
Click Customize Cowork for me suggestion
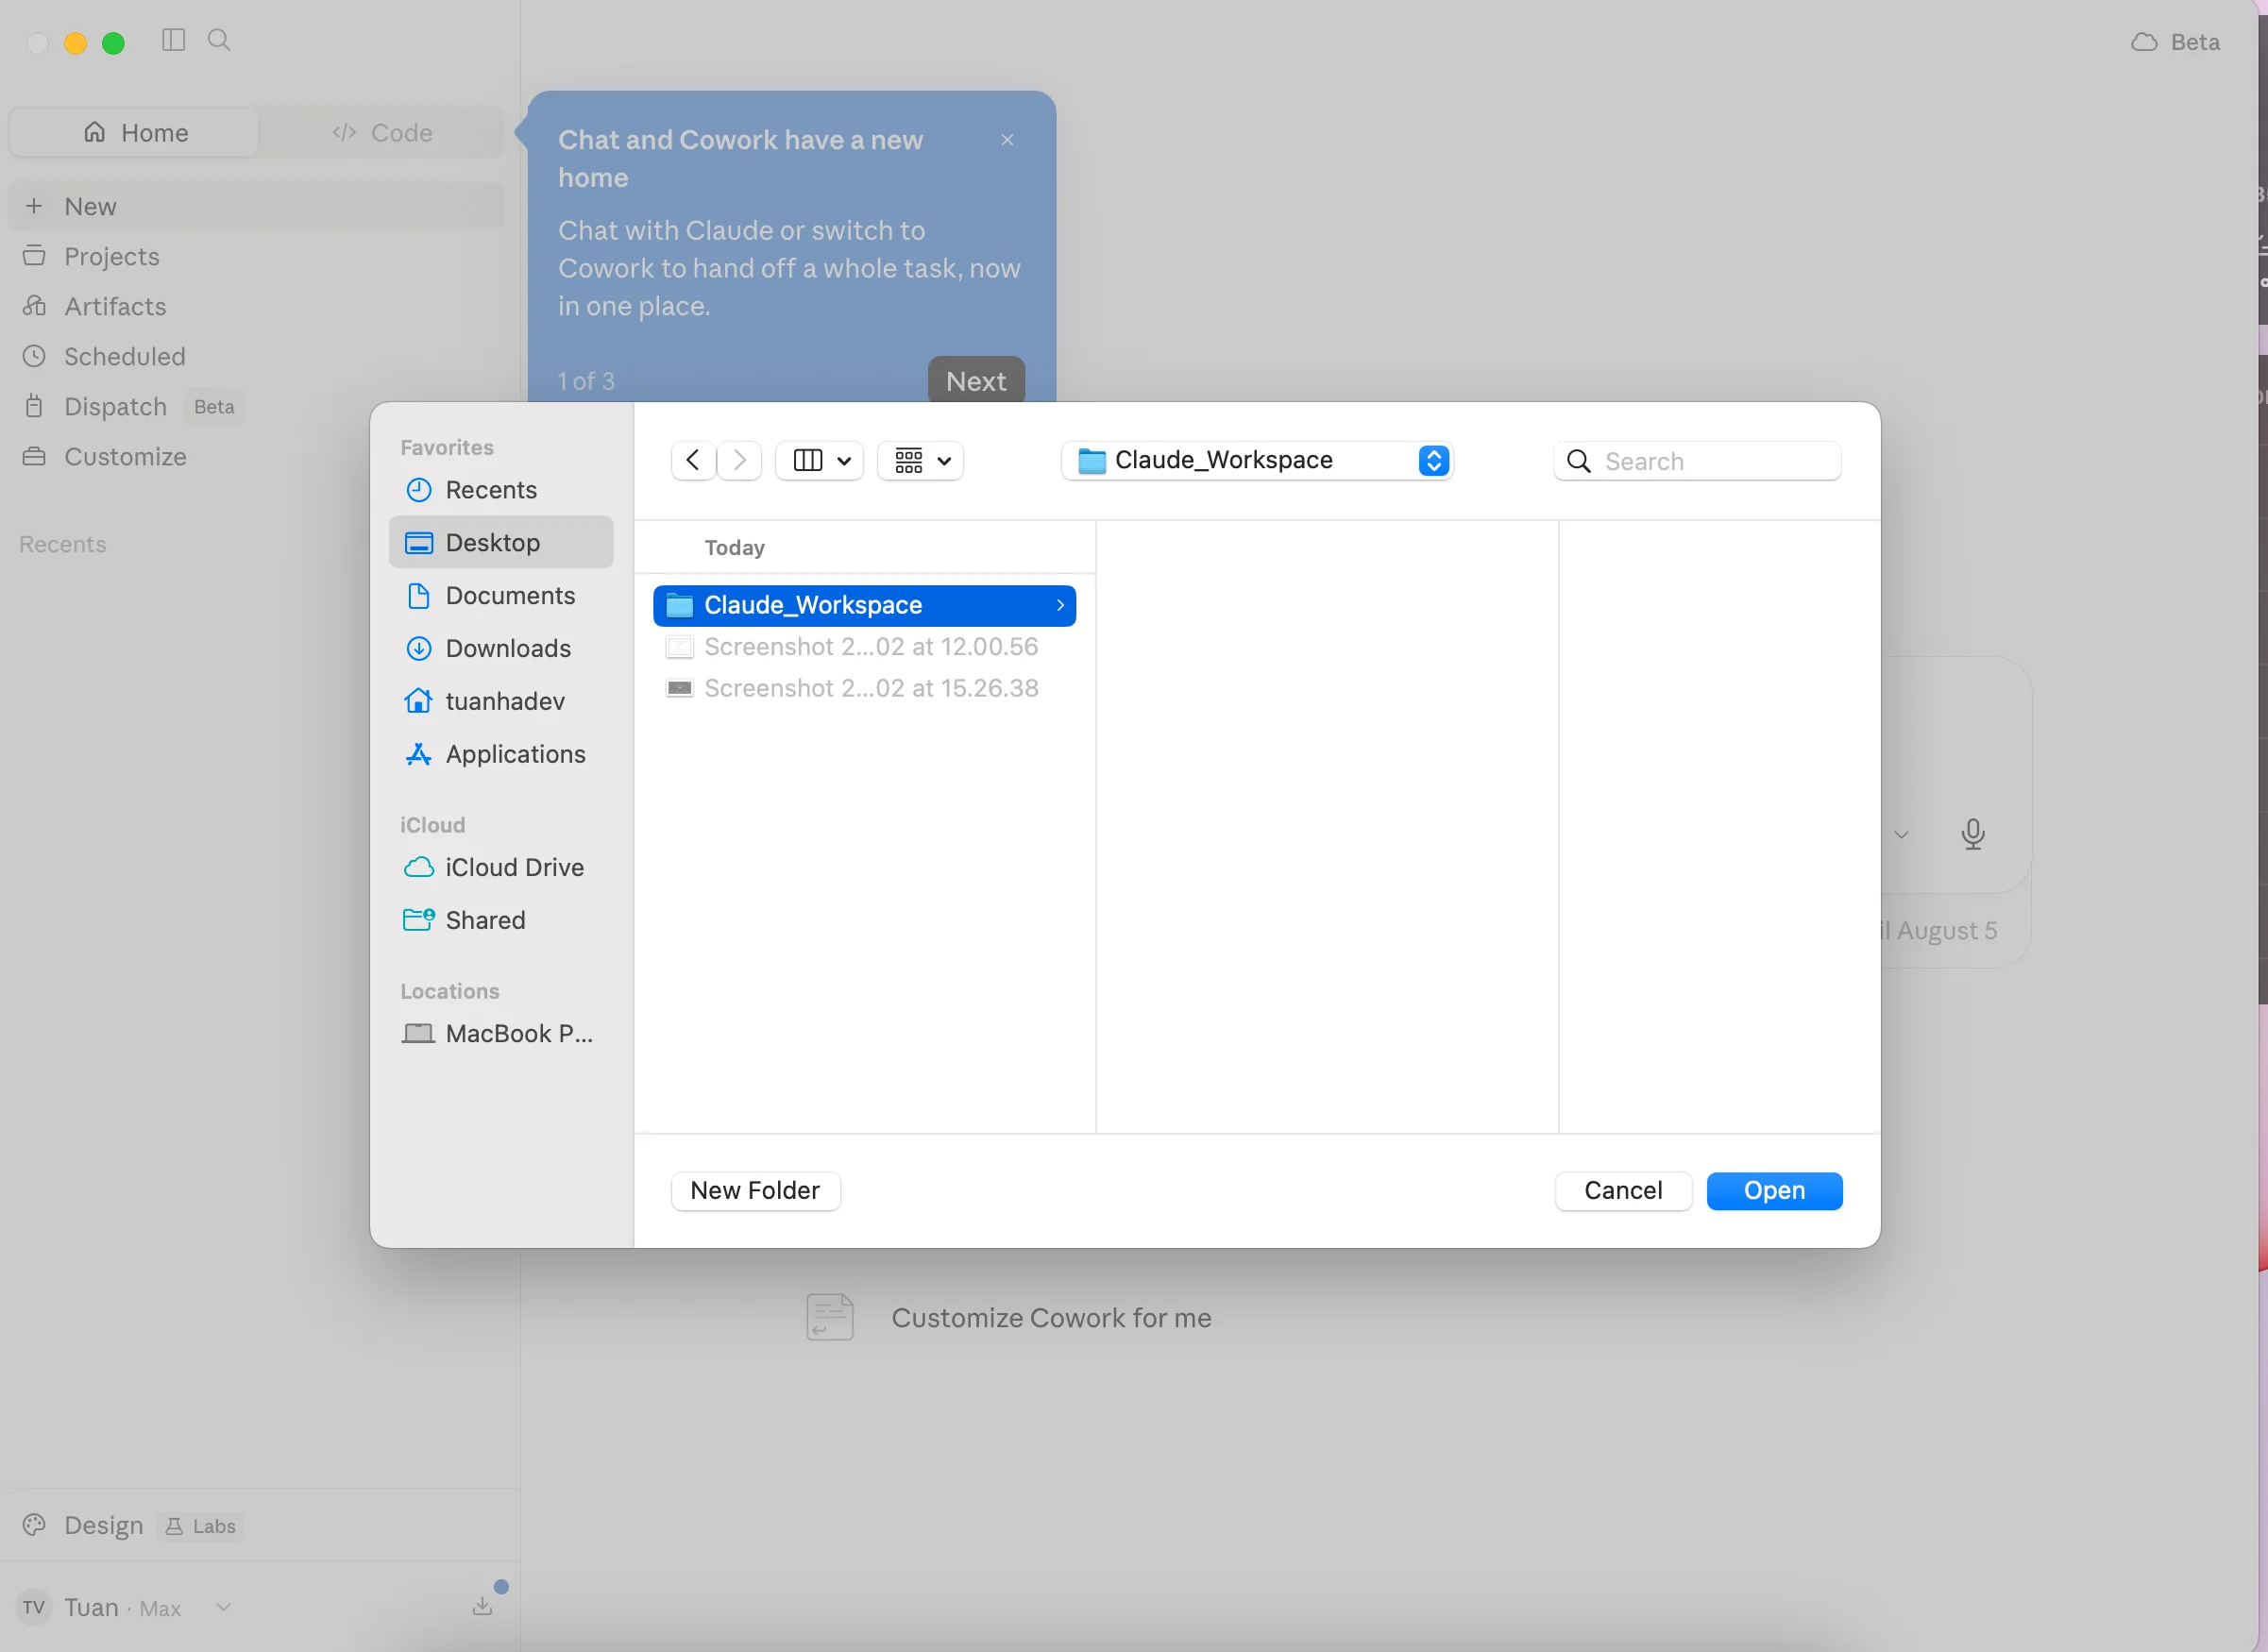[x=1051, y=1318]
